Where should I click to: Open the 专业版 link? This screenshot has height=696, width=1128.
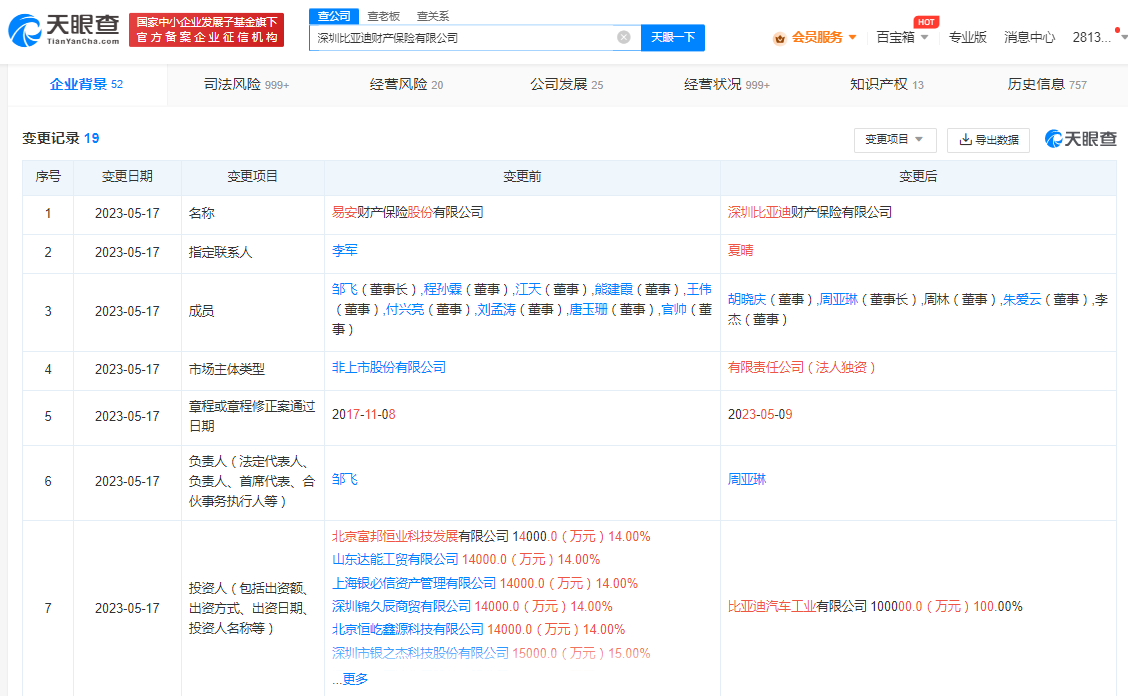968,37
